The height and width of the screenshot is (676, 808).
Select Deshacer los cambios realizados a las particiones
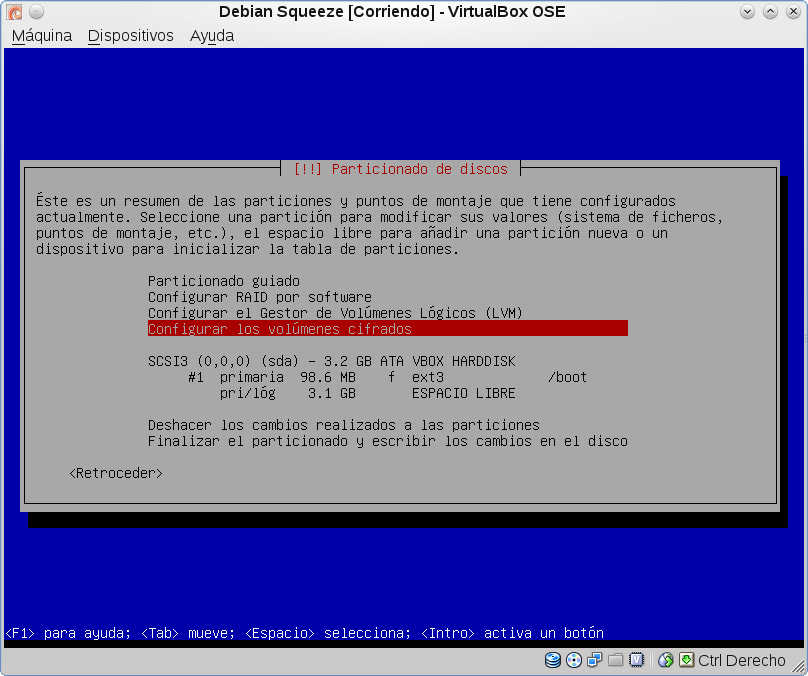point(344,425)
